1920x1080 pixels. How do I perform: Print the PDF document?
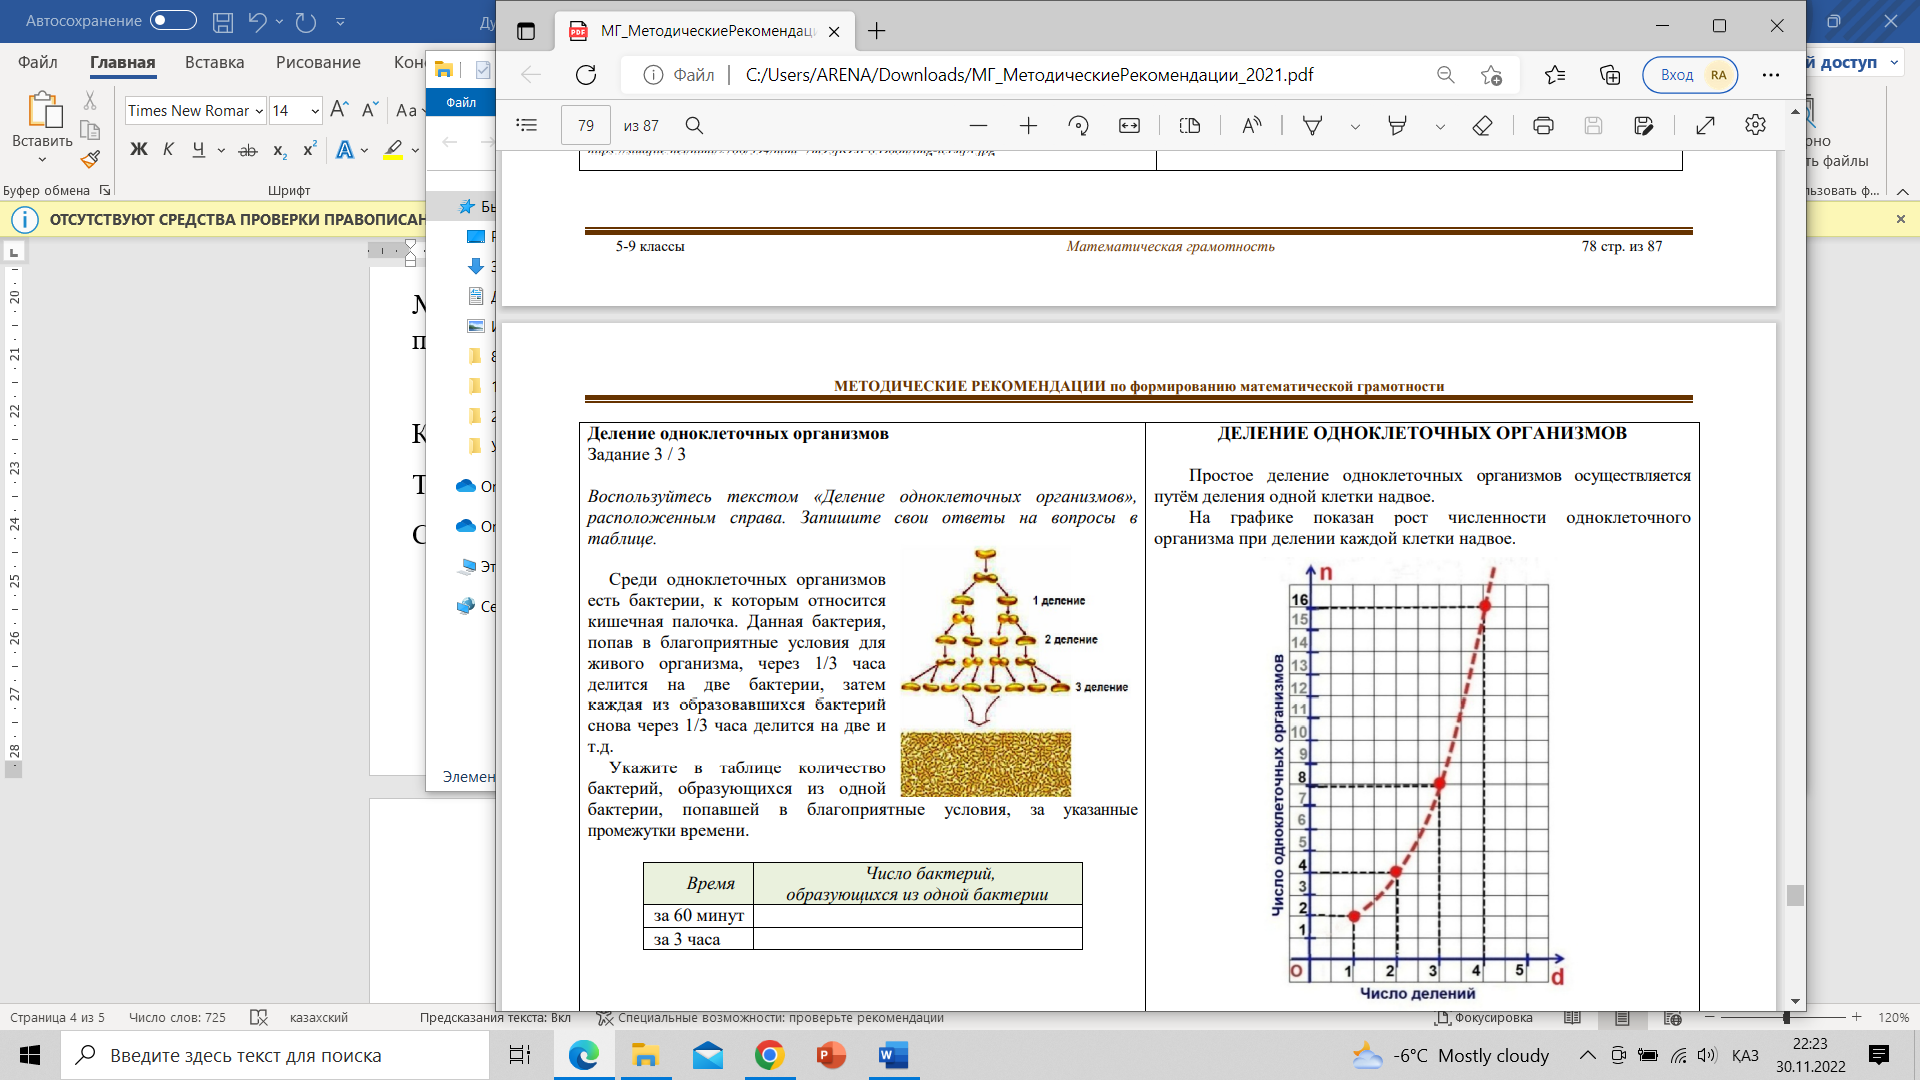[1543, 125]
